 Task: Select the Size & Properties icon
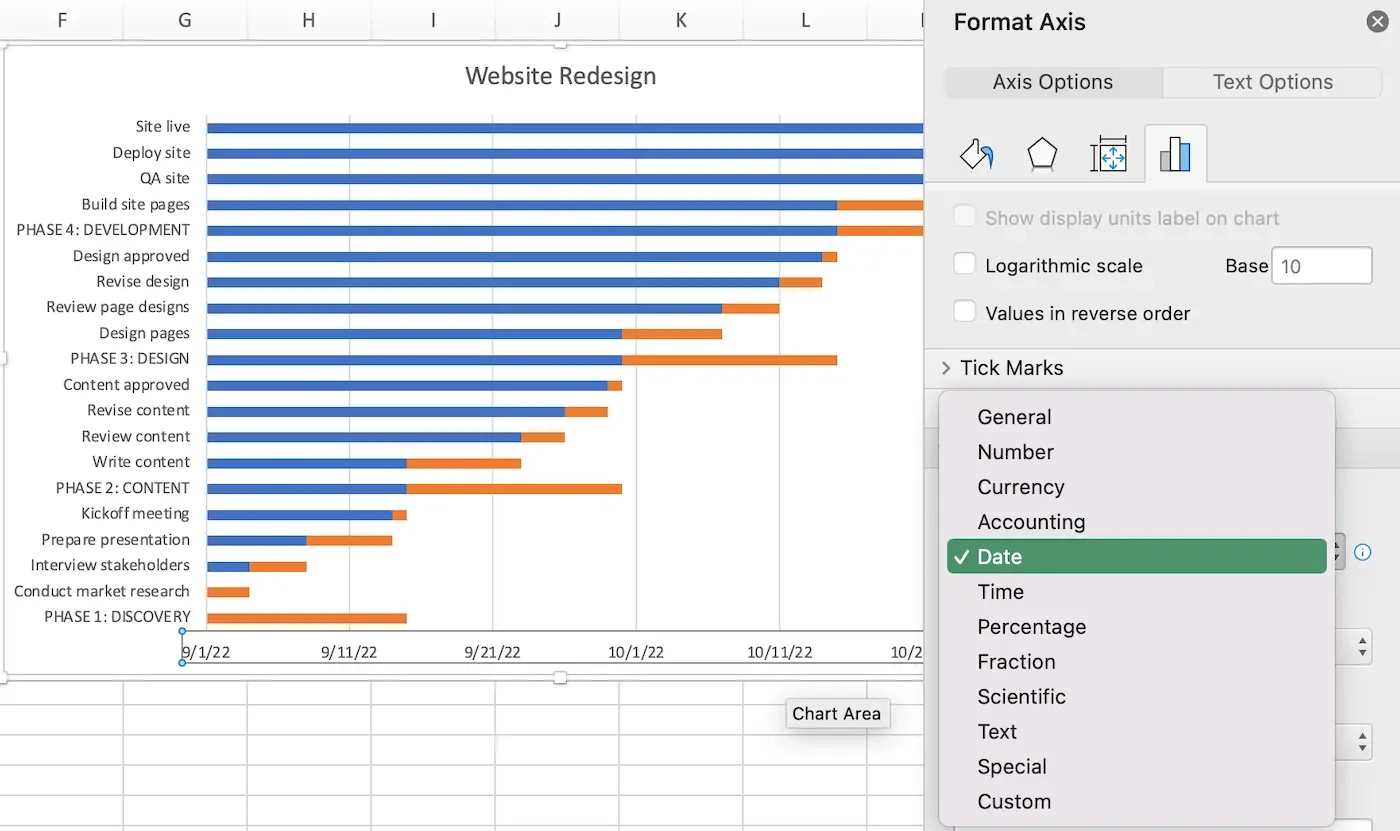coord(1109,153)
